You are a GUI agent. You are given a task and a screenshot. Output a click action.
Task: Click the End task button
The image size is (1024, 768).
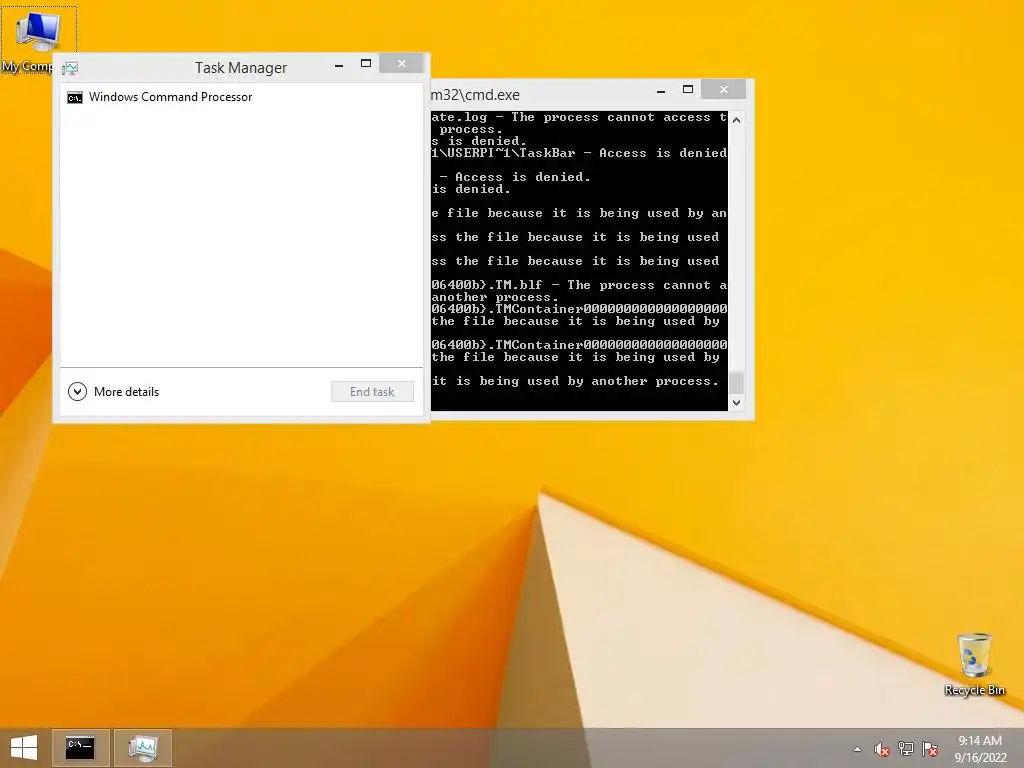tap(372, 392)
